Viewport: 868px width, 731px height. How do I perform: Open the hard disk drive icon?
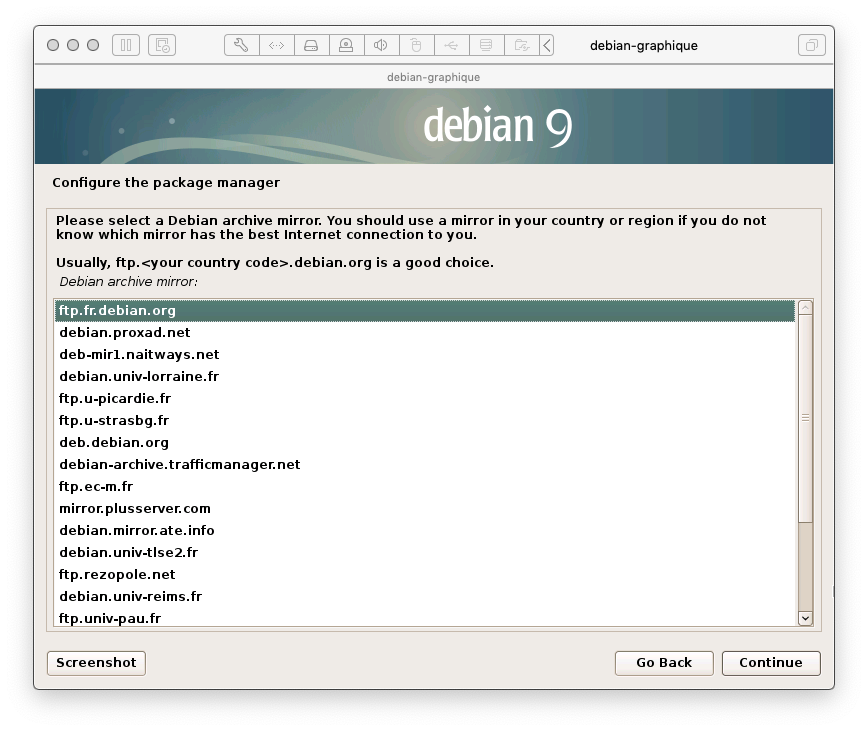(312, 45)
